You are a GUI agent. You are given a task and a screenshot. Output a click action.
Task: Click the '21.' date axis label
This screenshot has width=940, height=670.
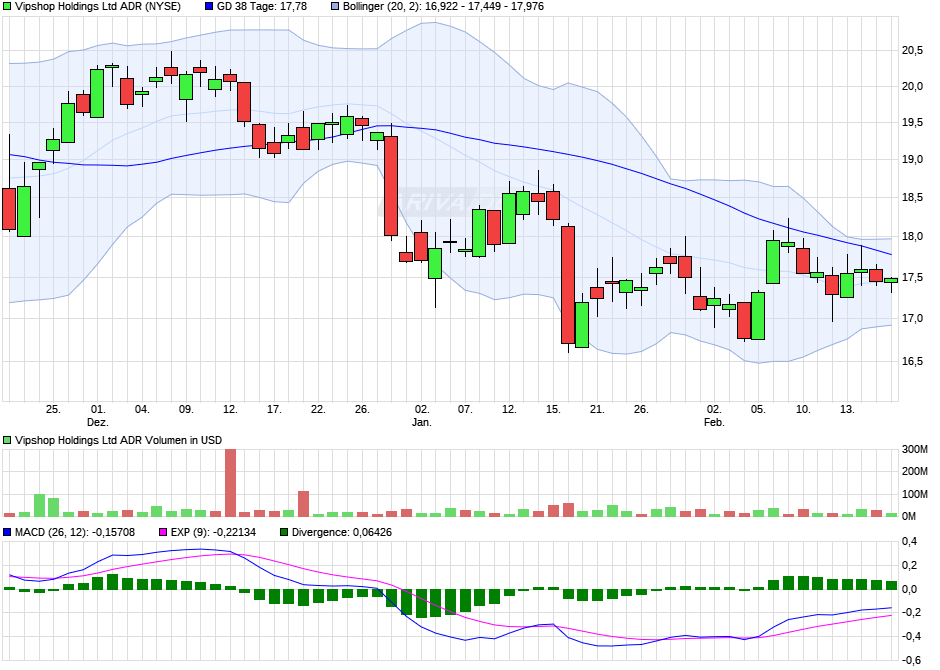pos(597,409)
